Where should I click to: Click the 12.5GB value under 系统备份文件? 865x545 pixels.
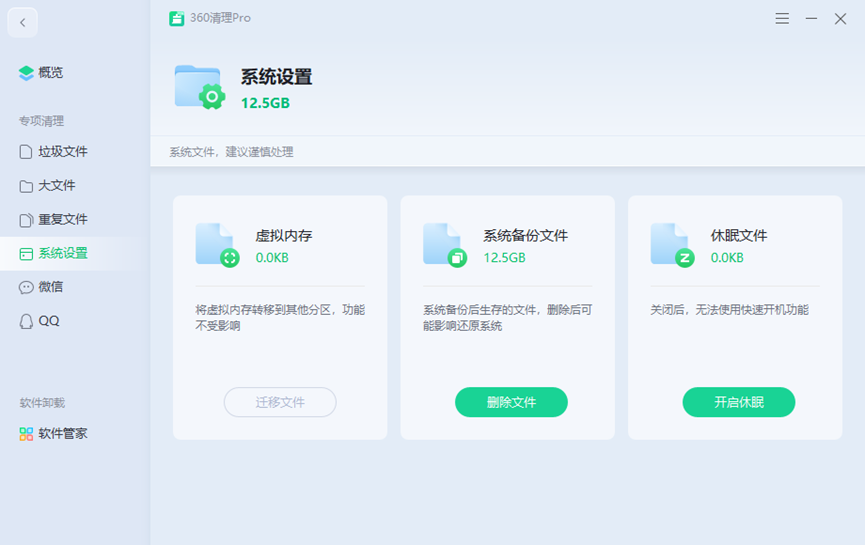504,258
